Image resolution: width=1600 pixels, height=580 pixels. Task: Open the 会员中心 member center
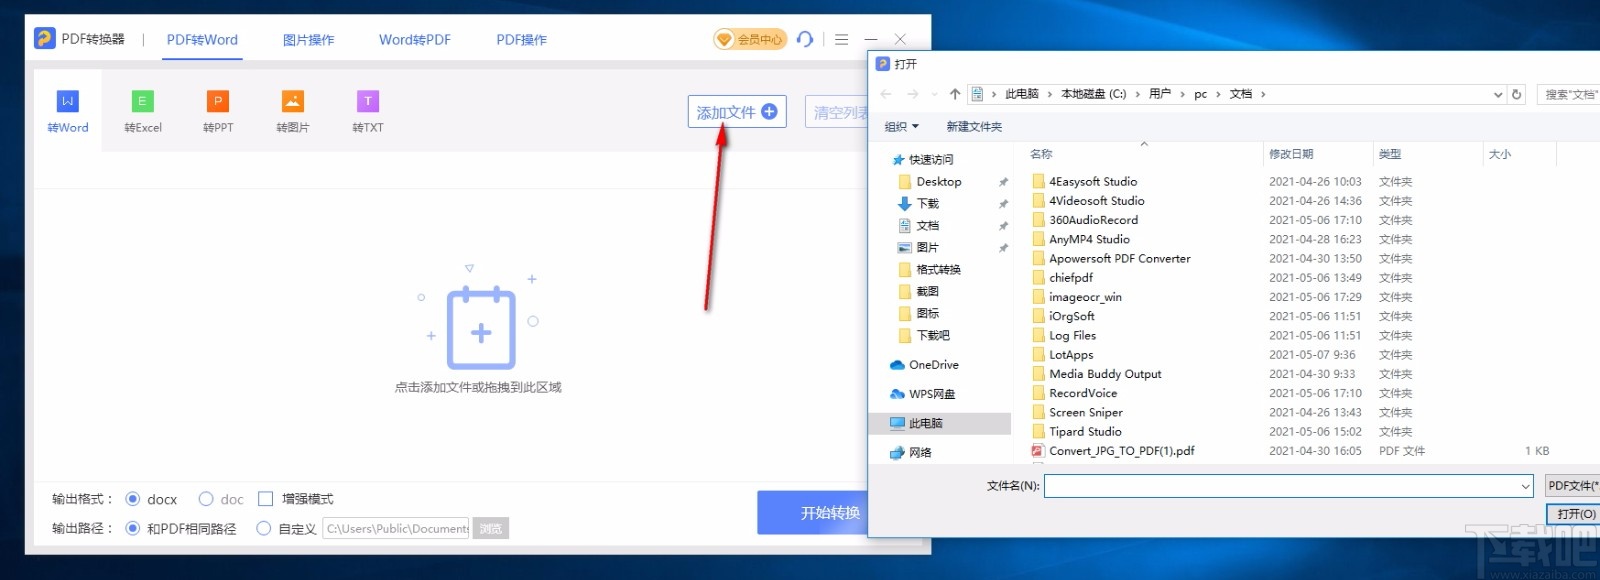click(749, 39)
